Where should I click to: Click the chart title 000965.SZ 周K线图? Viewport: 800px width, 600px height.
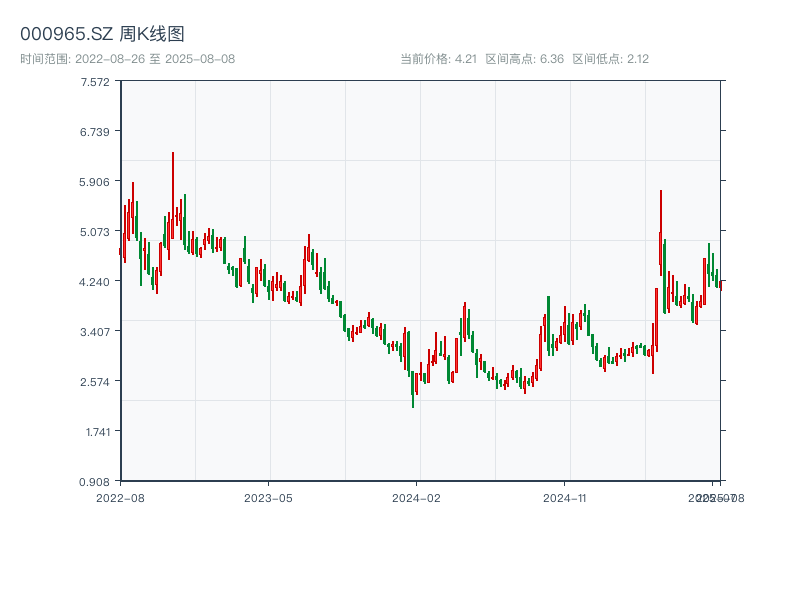(102, 34)
